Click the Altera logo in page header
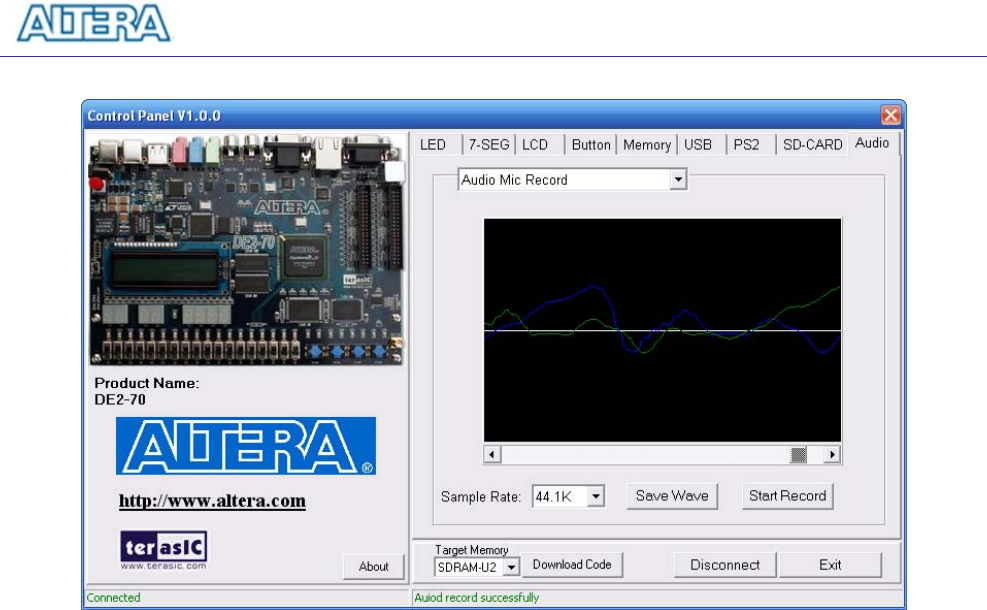The width and height of the screenshot is (987, 610). point(94,24)
